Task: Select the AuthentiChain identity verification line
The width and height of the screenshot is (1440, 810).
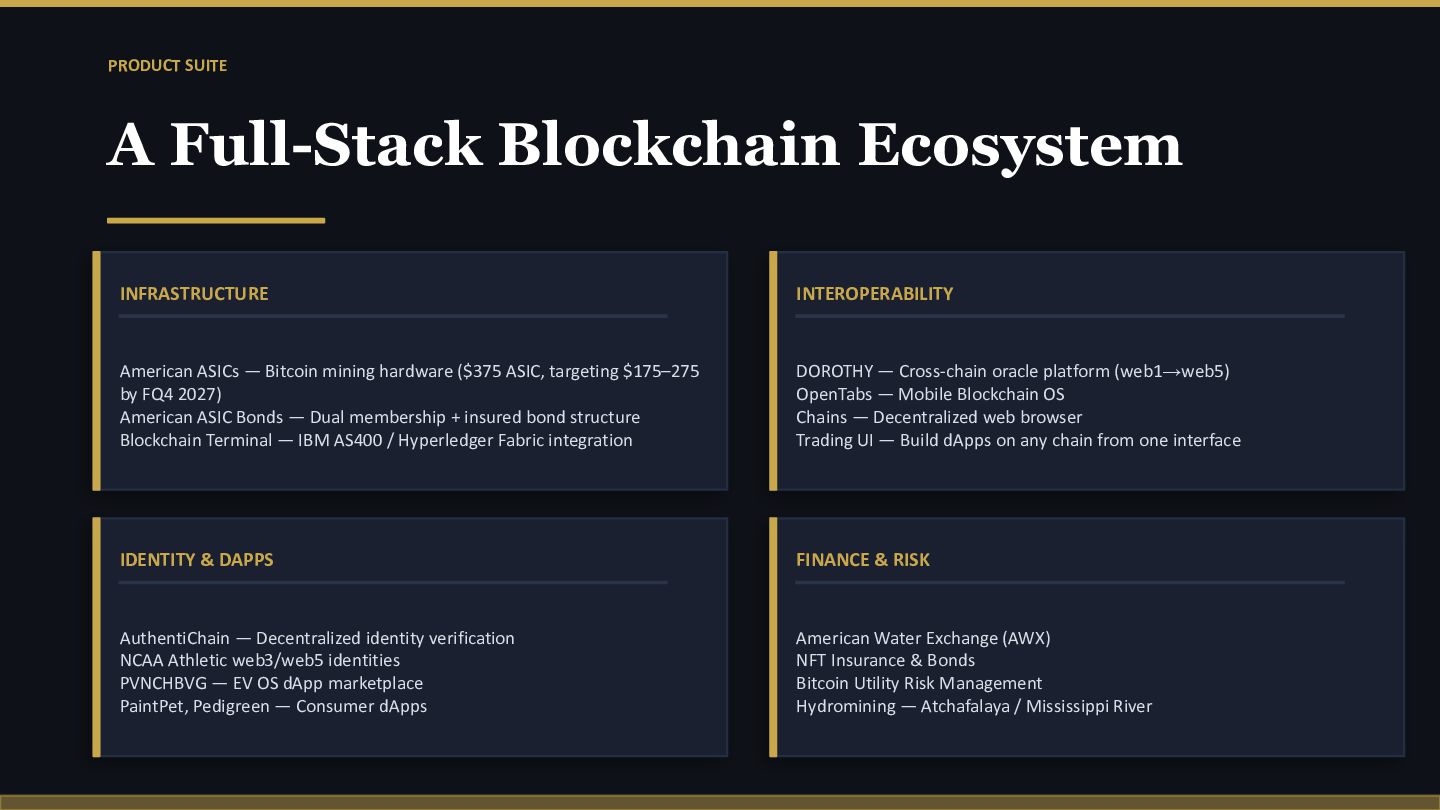Action: (317, 639)
